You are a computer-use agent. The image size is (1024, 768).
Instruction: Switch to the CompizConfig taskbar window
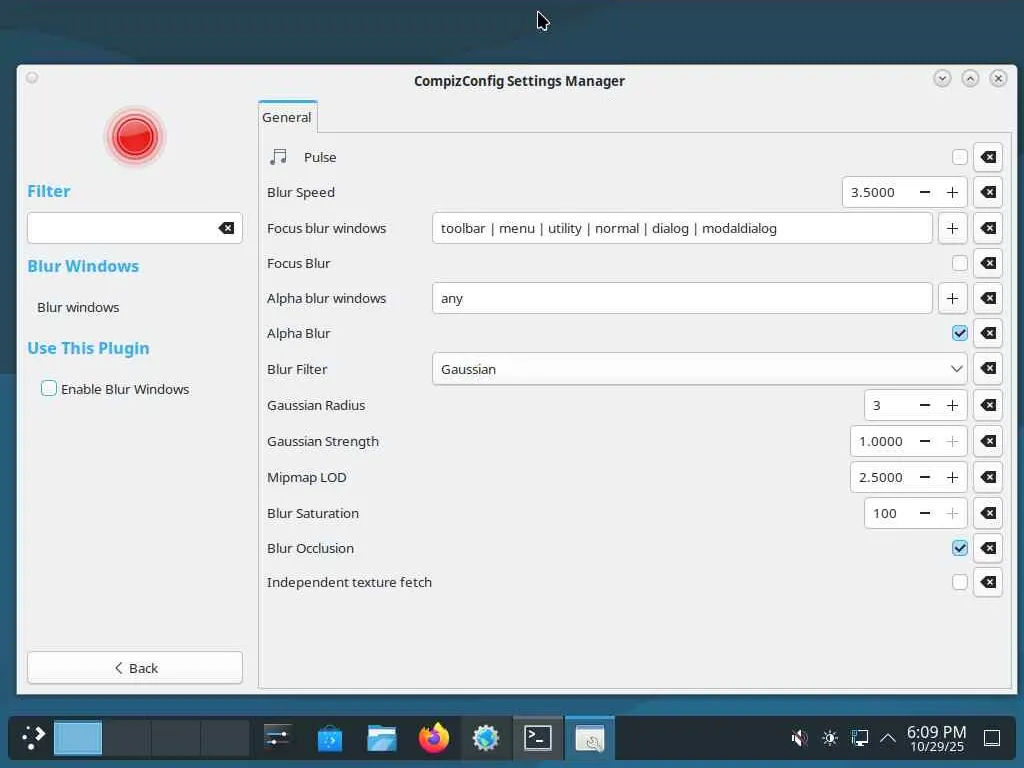[590, 738]
